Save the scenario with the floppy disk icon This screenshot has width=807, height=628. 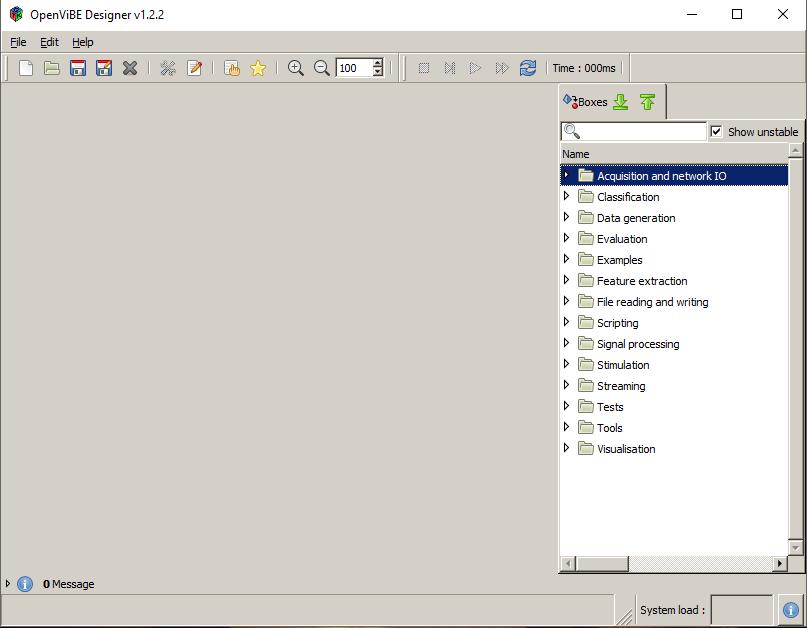click(78, 68)
